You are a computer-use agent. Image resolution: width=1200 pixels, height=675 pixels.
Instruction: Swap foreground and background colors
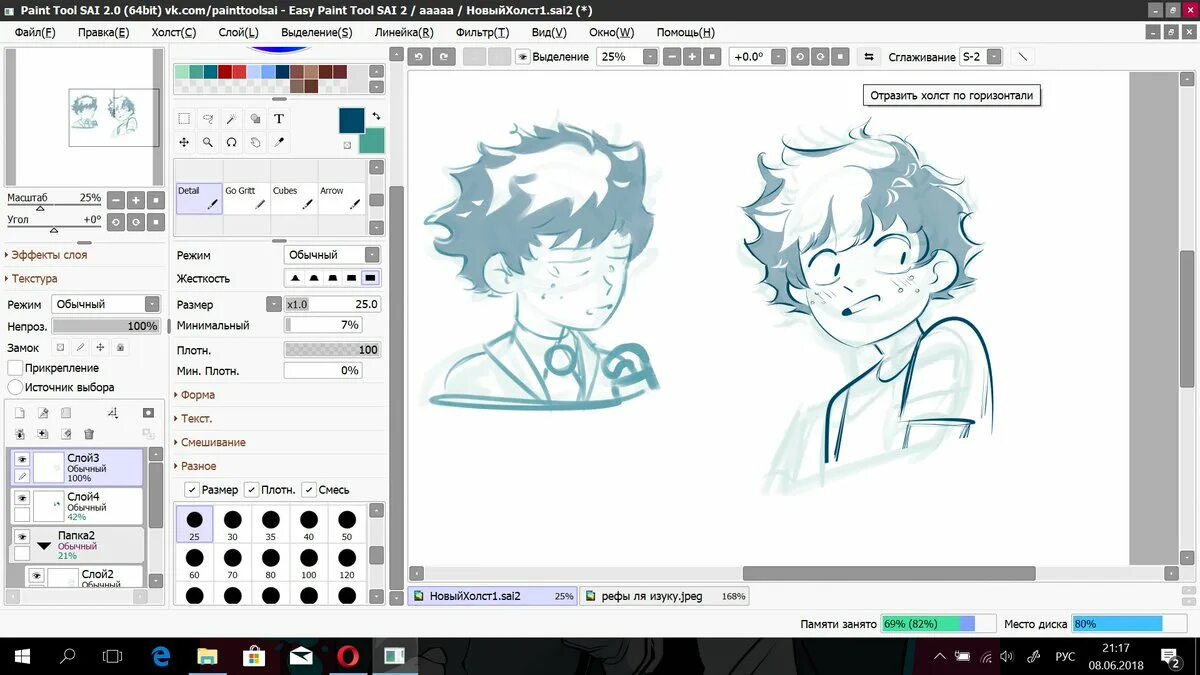click(376, 116)
